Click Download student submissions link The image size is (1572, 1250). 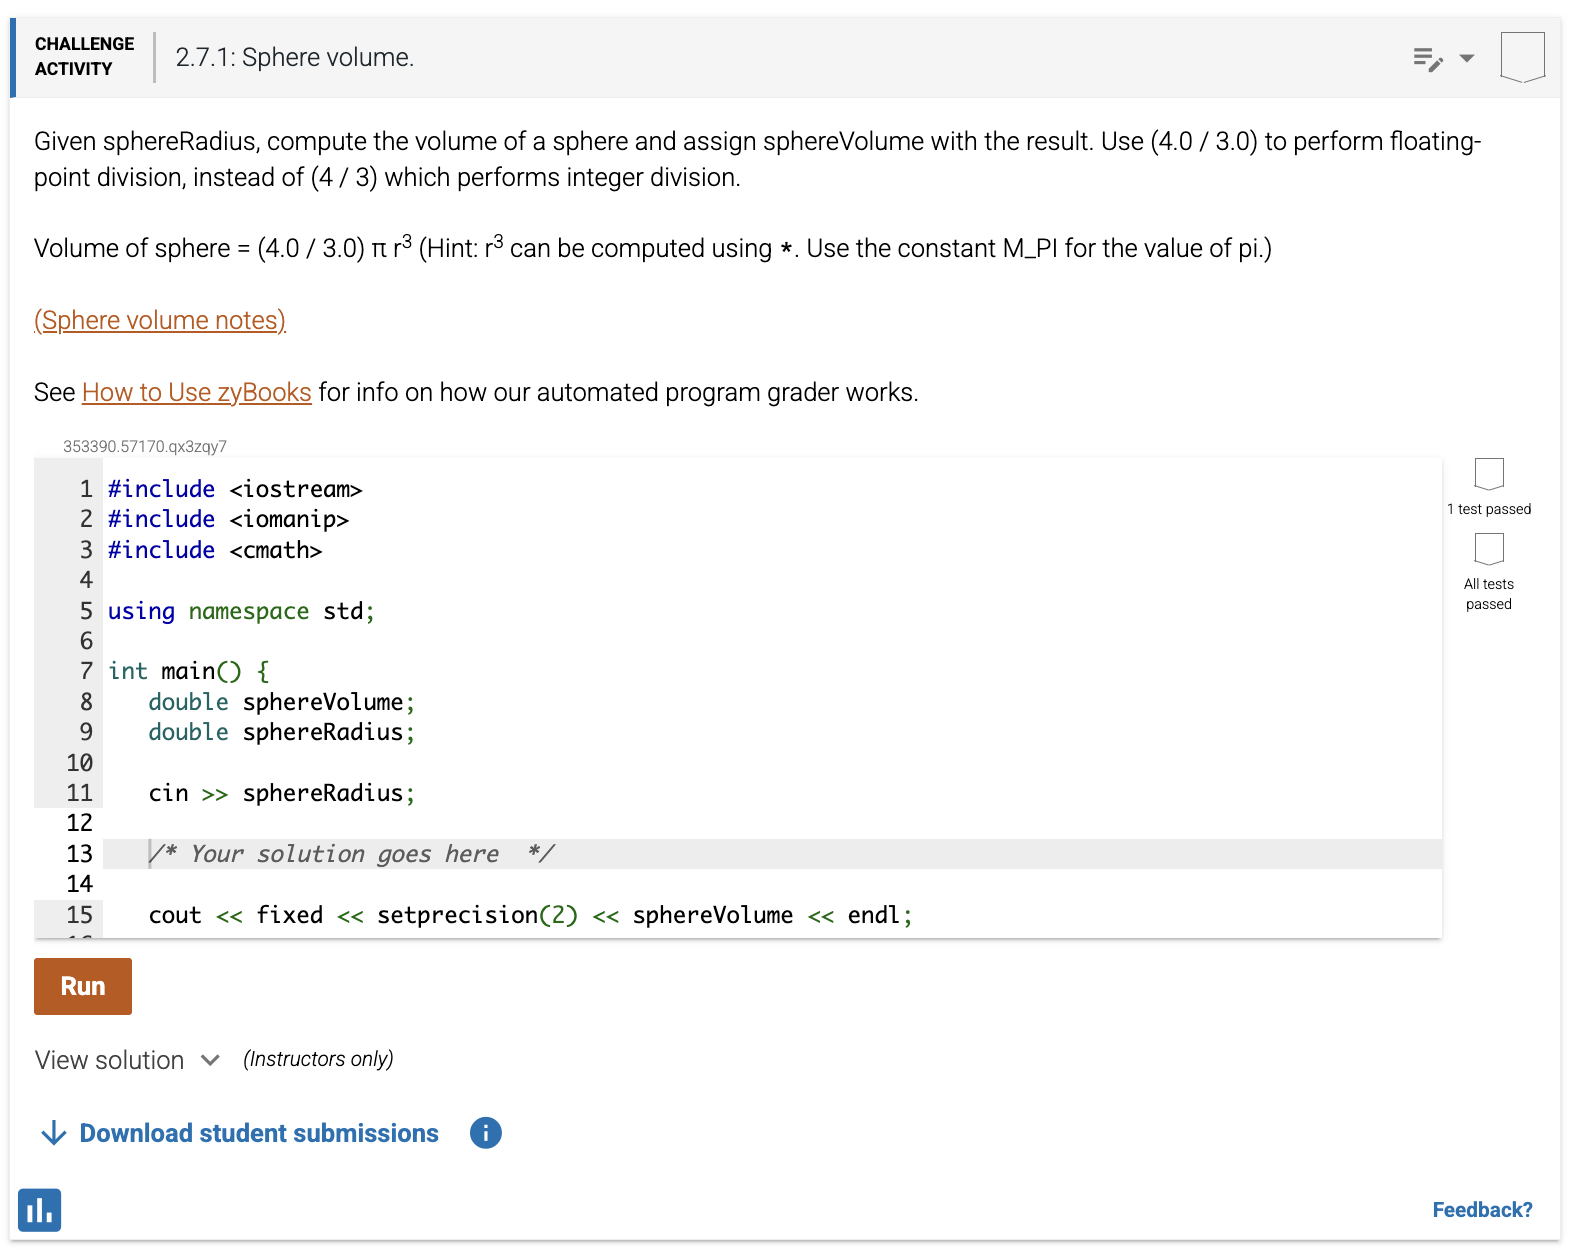[259, 1133]
